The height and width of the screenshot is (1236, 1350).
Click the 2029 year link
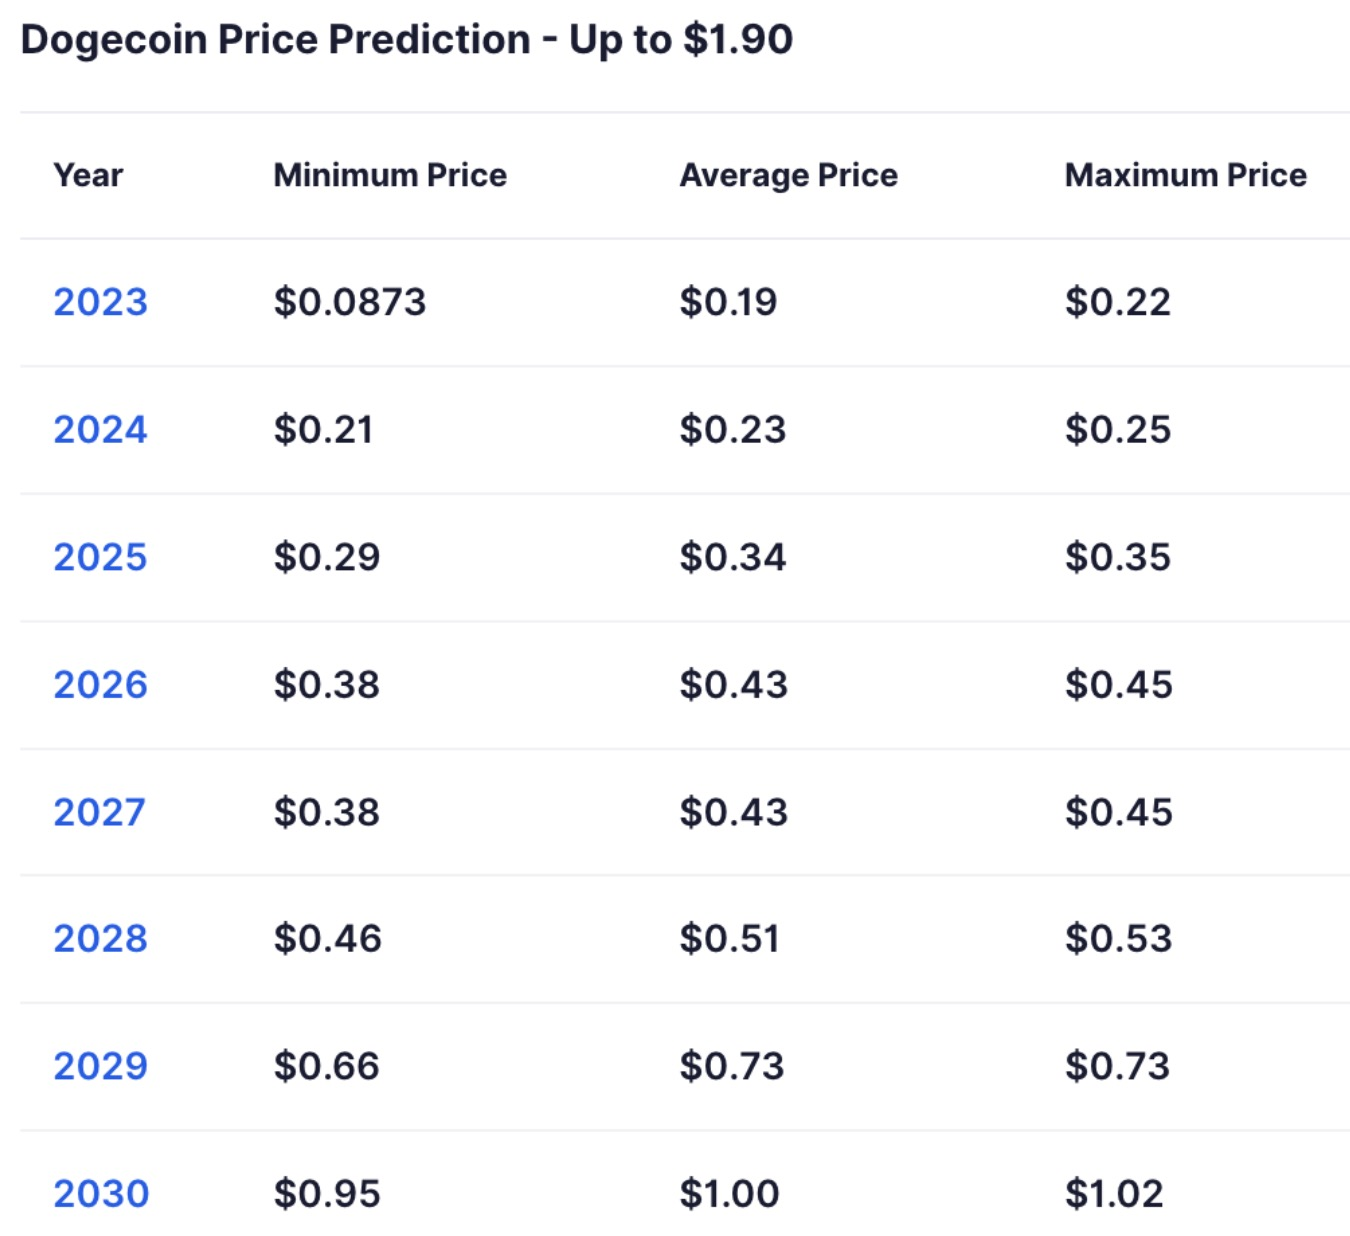[100, 1066]
